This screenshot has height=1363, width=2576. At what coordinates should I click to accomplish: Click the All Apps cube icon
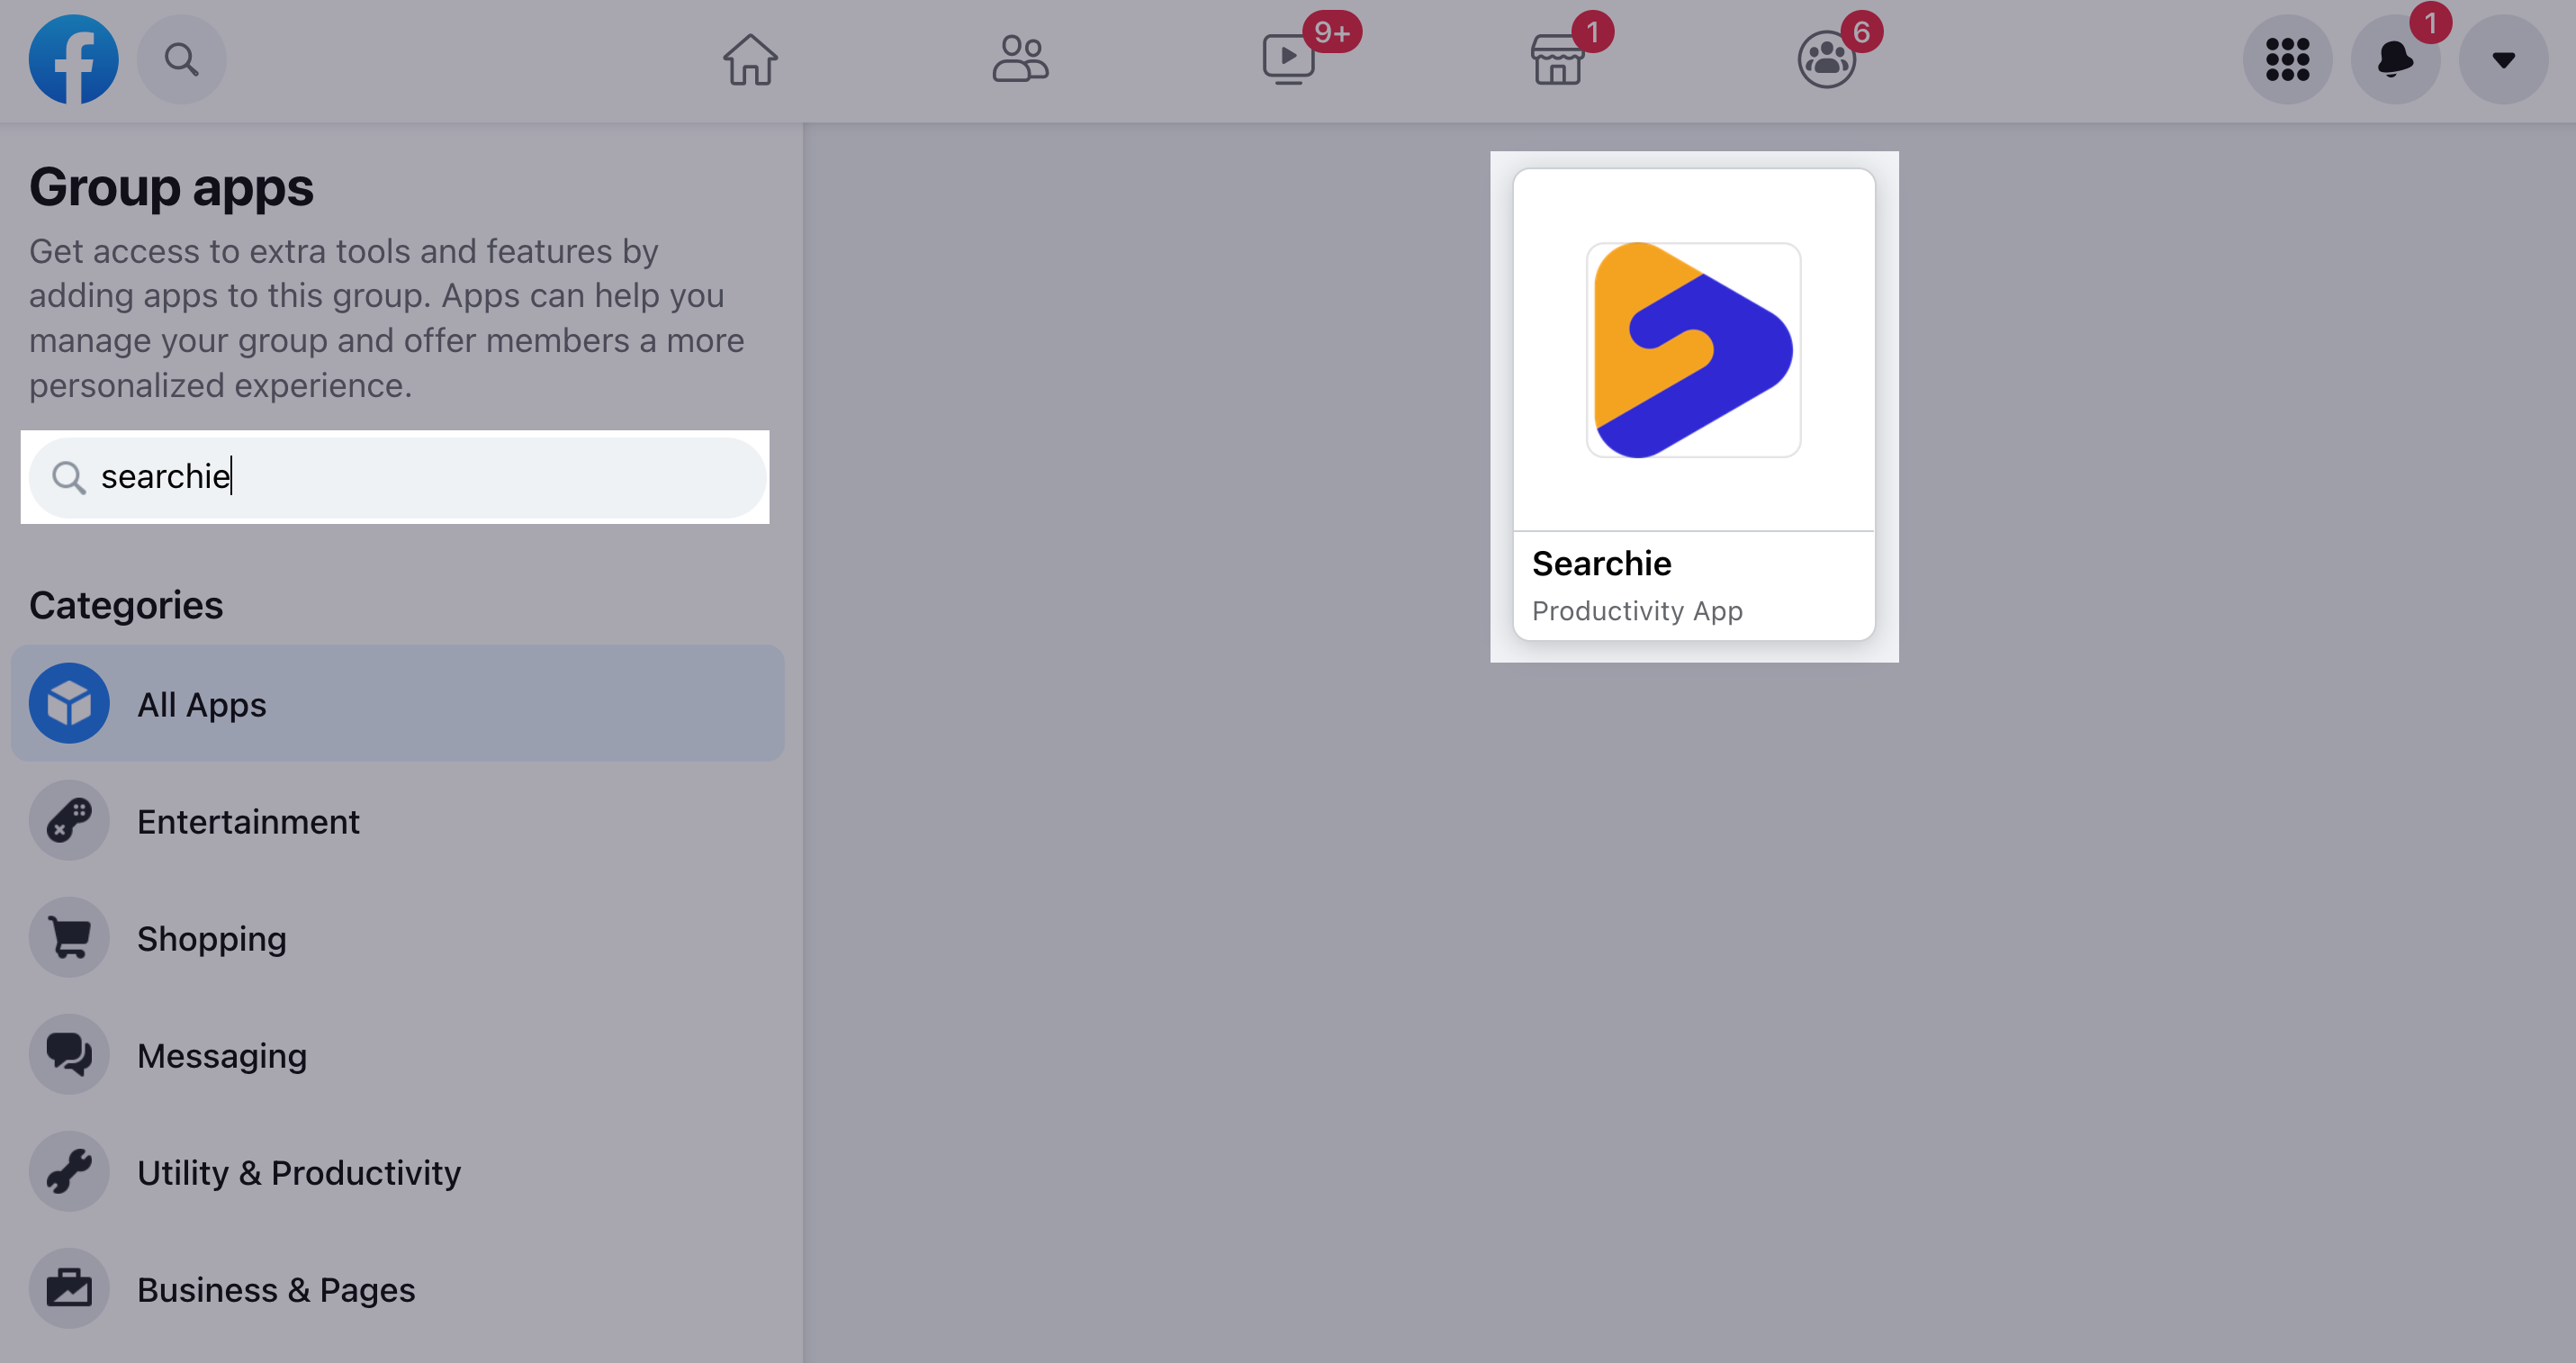coord(69,704)
